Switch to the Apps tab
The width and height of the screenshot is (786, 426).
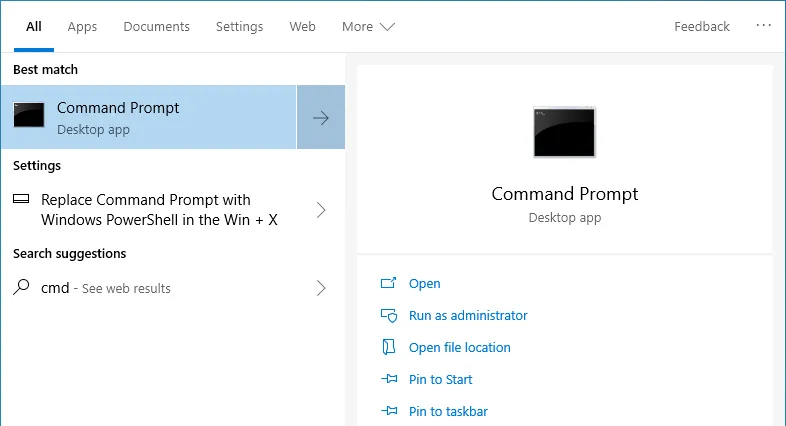click(82, 27)
